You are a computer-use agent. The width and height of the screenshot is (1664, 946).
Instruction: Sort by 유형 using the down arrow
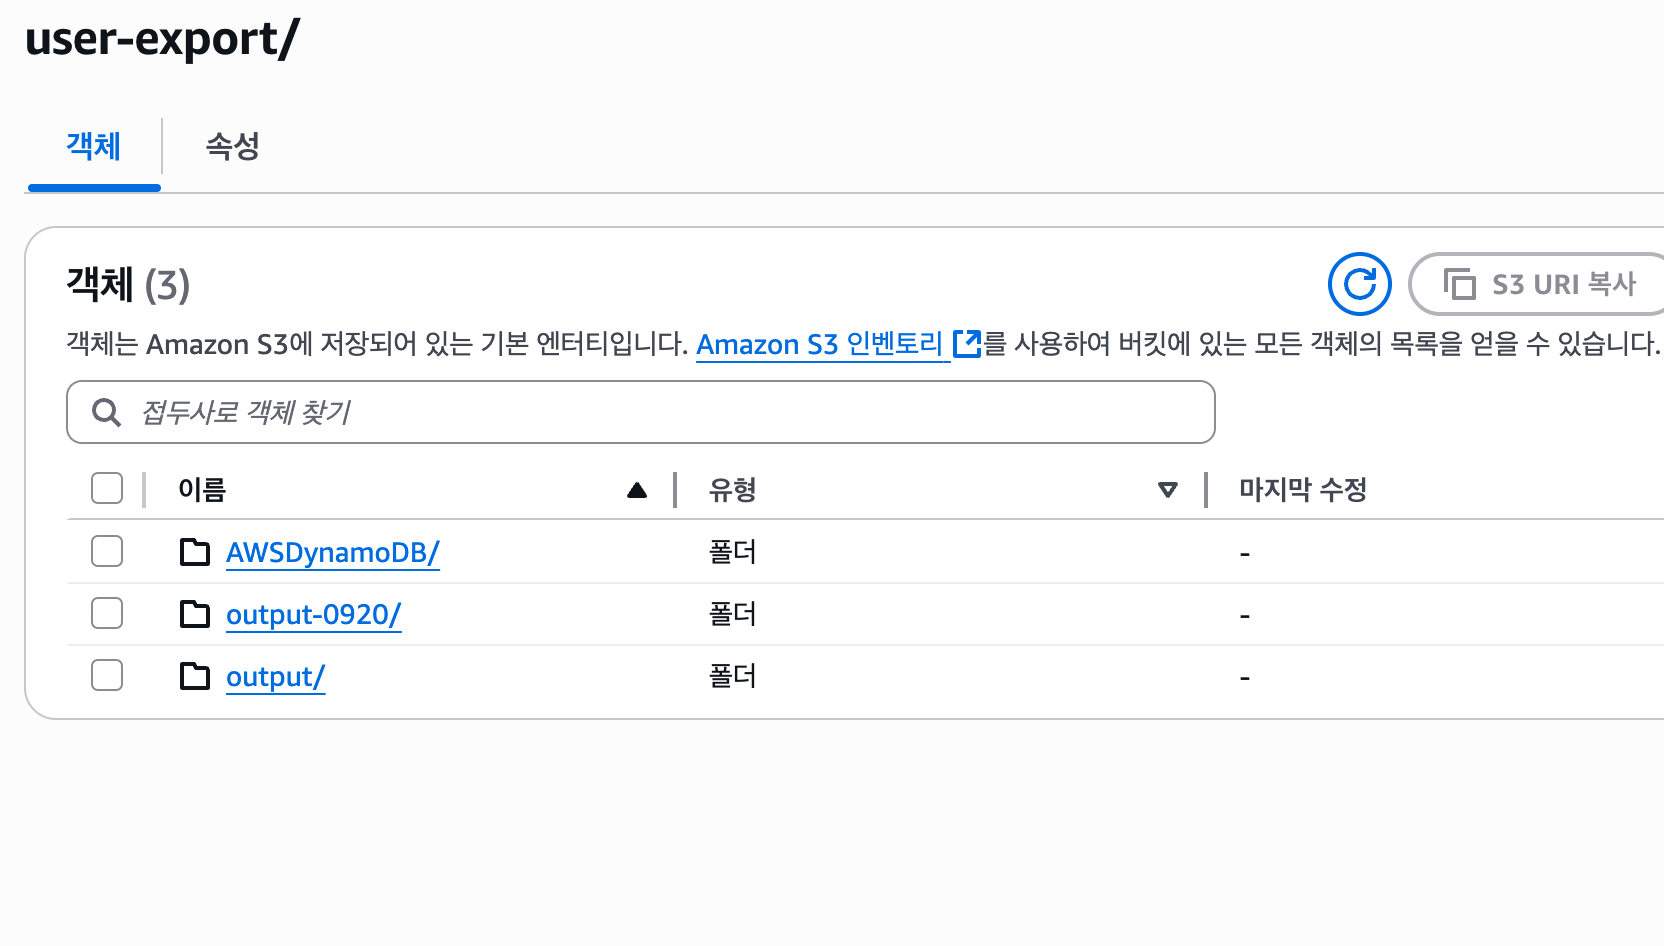[1167, 490]
